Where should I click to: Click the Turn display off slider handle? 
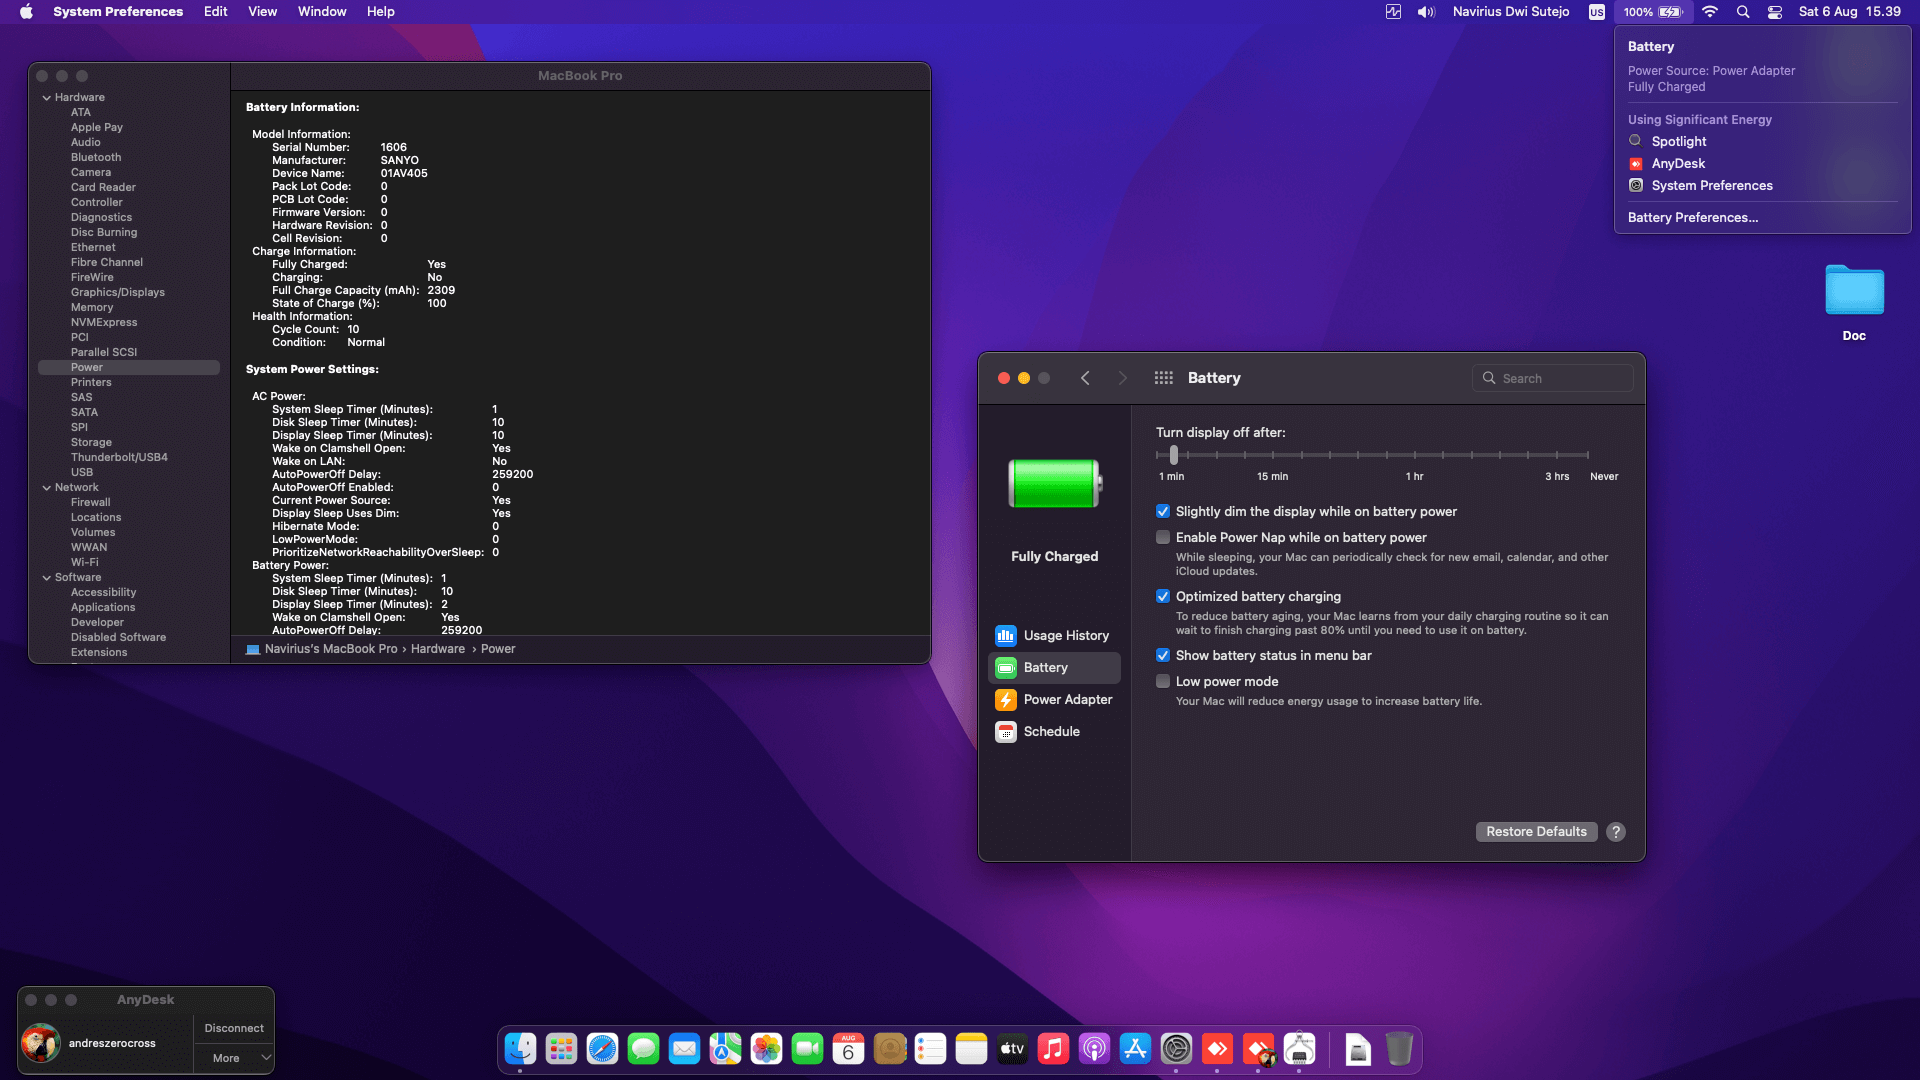click(1173, 455)
